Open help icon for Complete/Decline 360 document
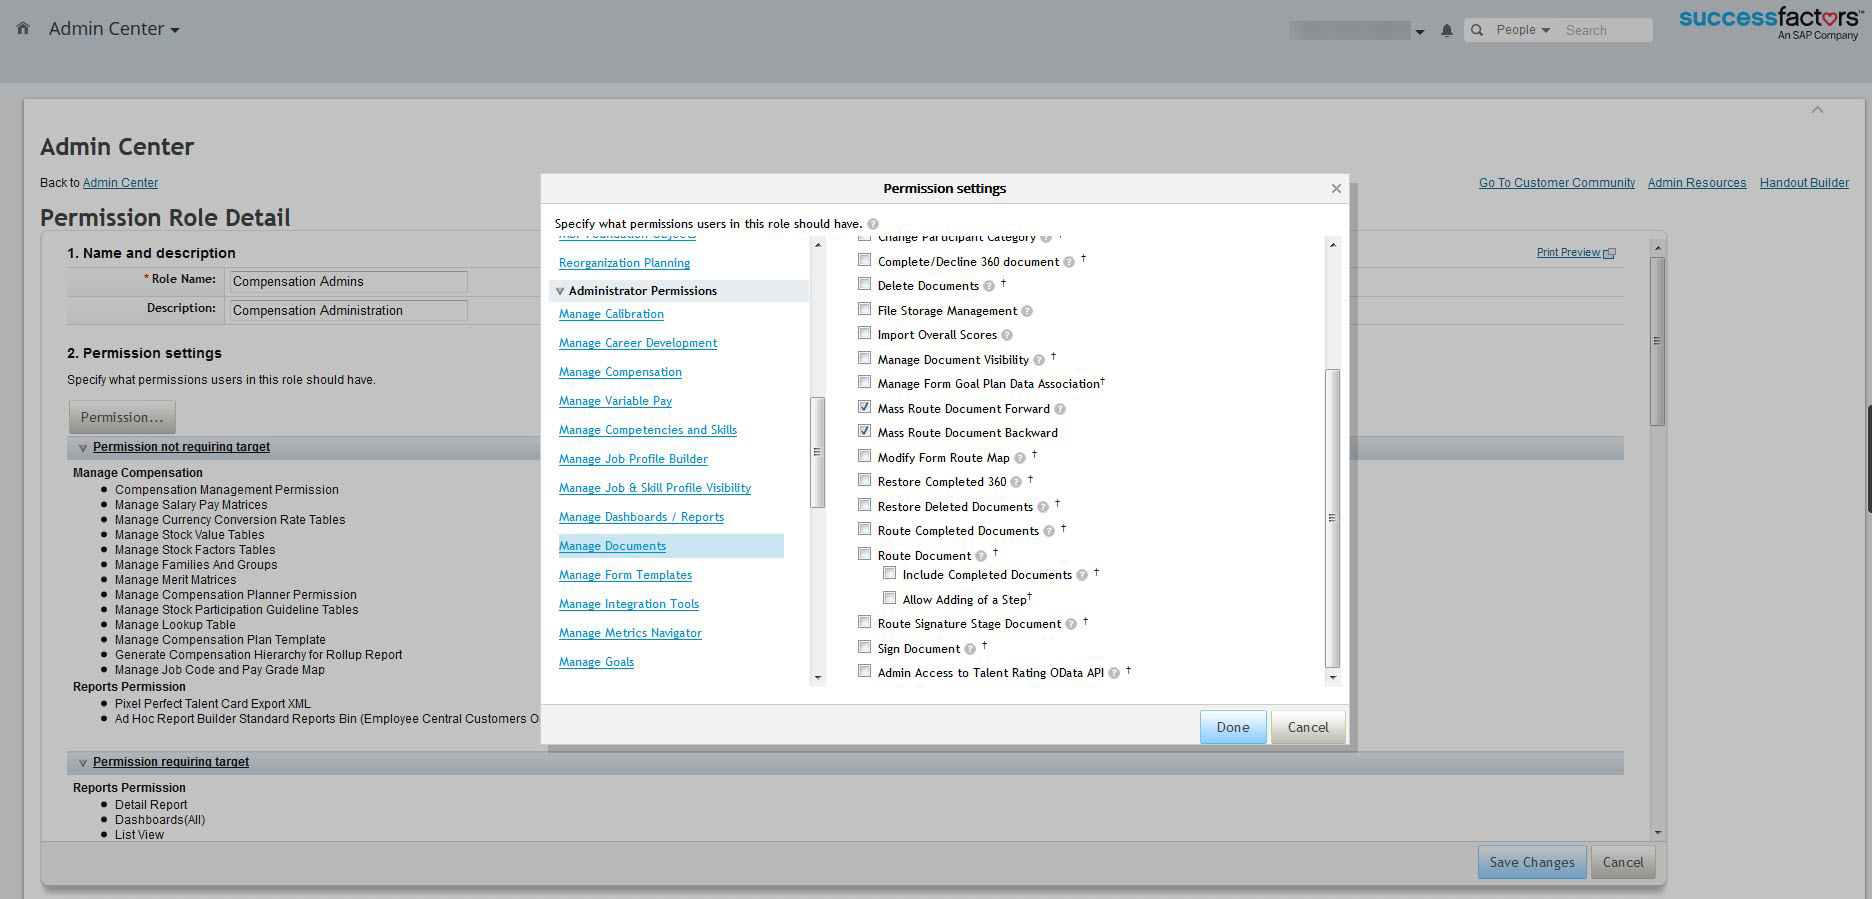 (x=1069, y=262)
